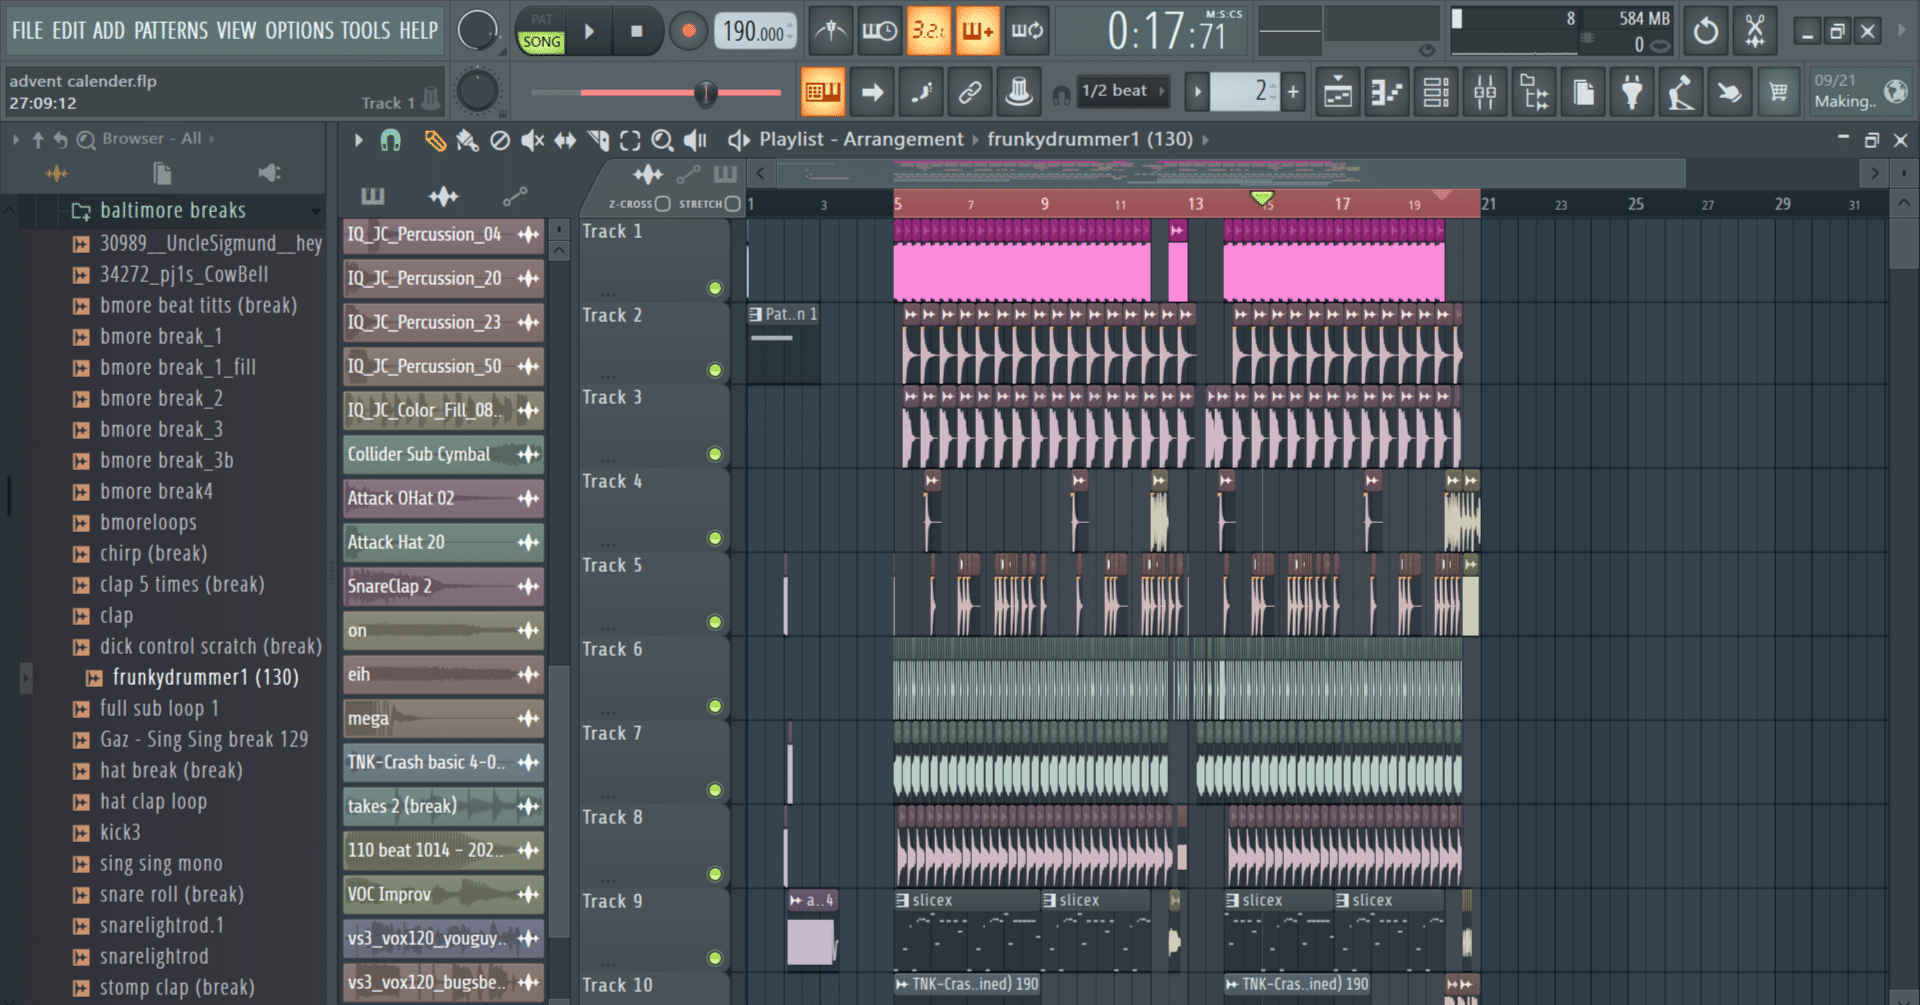Image resolution: width=1920 pixels, height=1005 pixels.
Task: Select the paint brush tool in playlist
Action: click(x=467, y=140)
